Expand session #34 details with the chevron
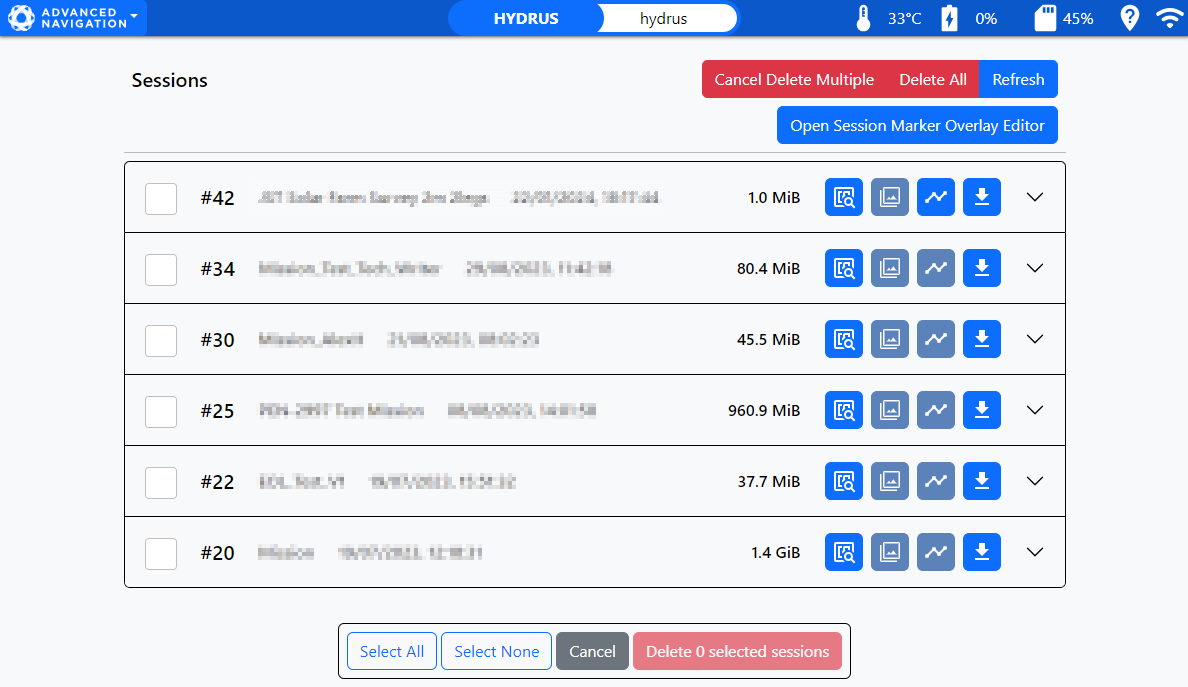Screen dimensions: 1188x687 [1035, 268]
